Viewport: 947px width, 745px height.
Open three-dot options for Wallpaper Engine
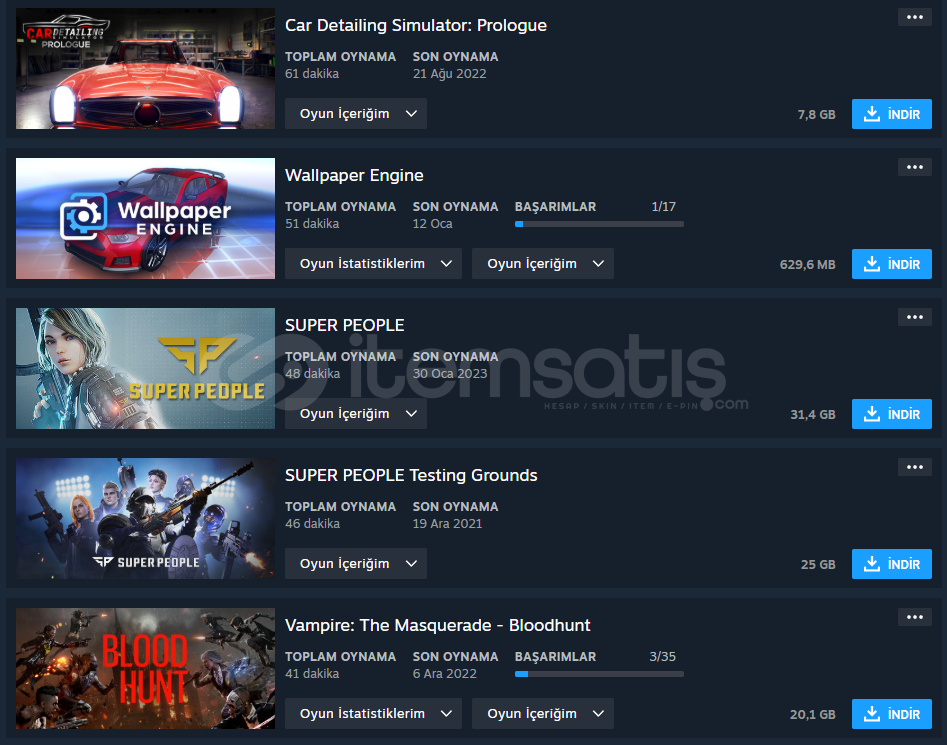[x=914, y=167]
